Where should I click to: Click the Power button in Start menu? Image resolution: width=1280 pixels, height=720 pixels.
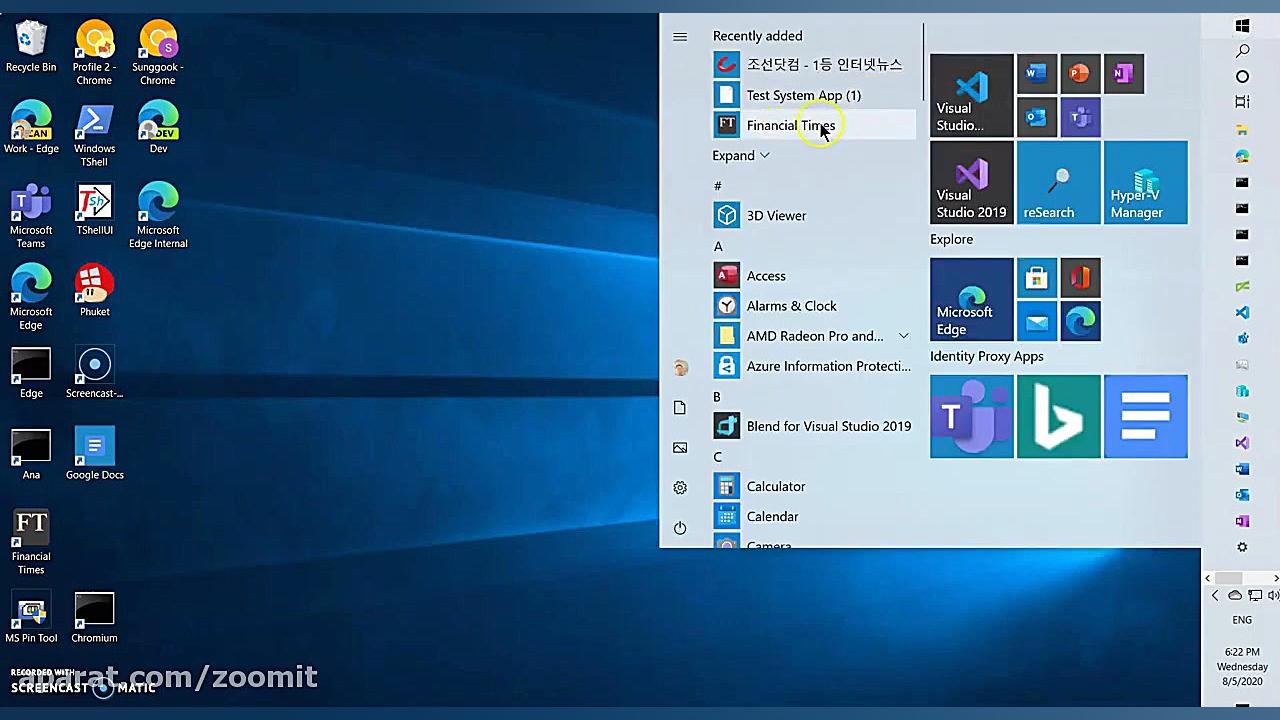click(x=680, y=528)
